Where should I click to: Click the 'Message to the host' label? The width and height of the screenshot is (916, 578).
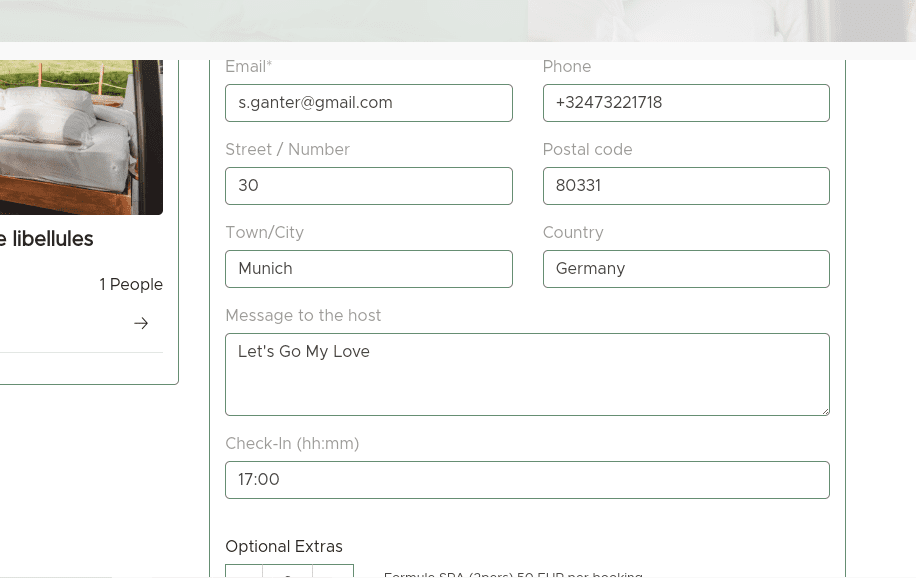303,316
